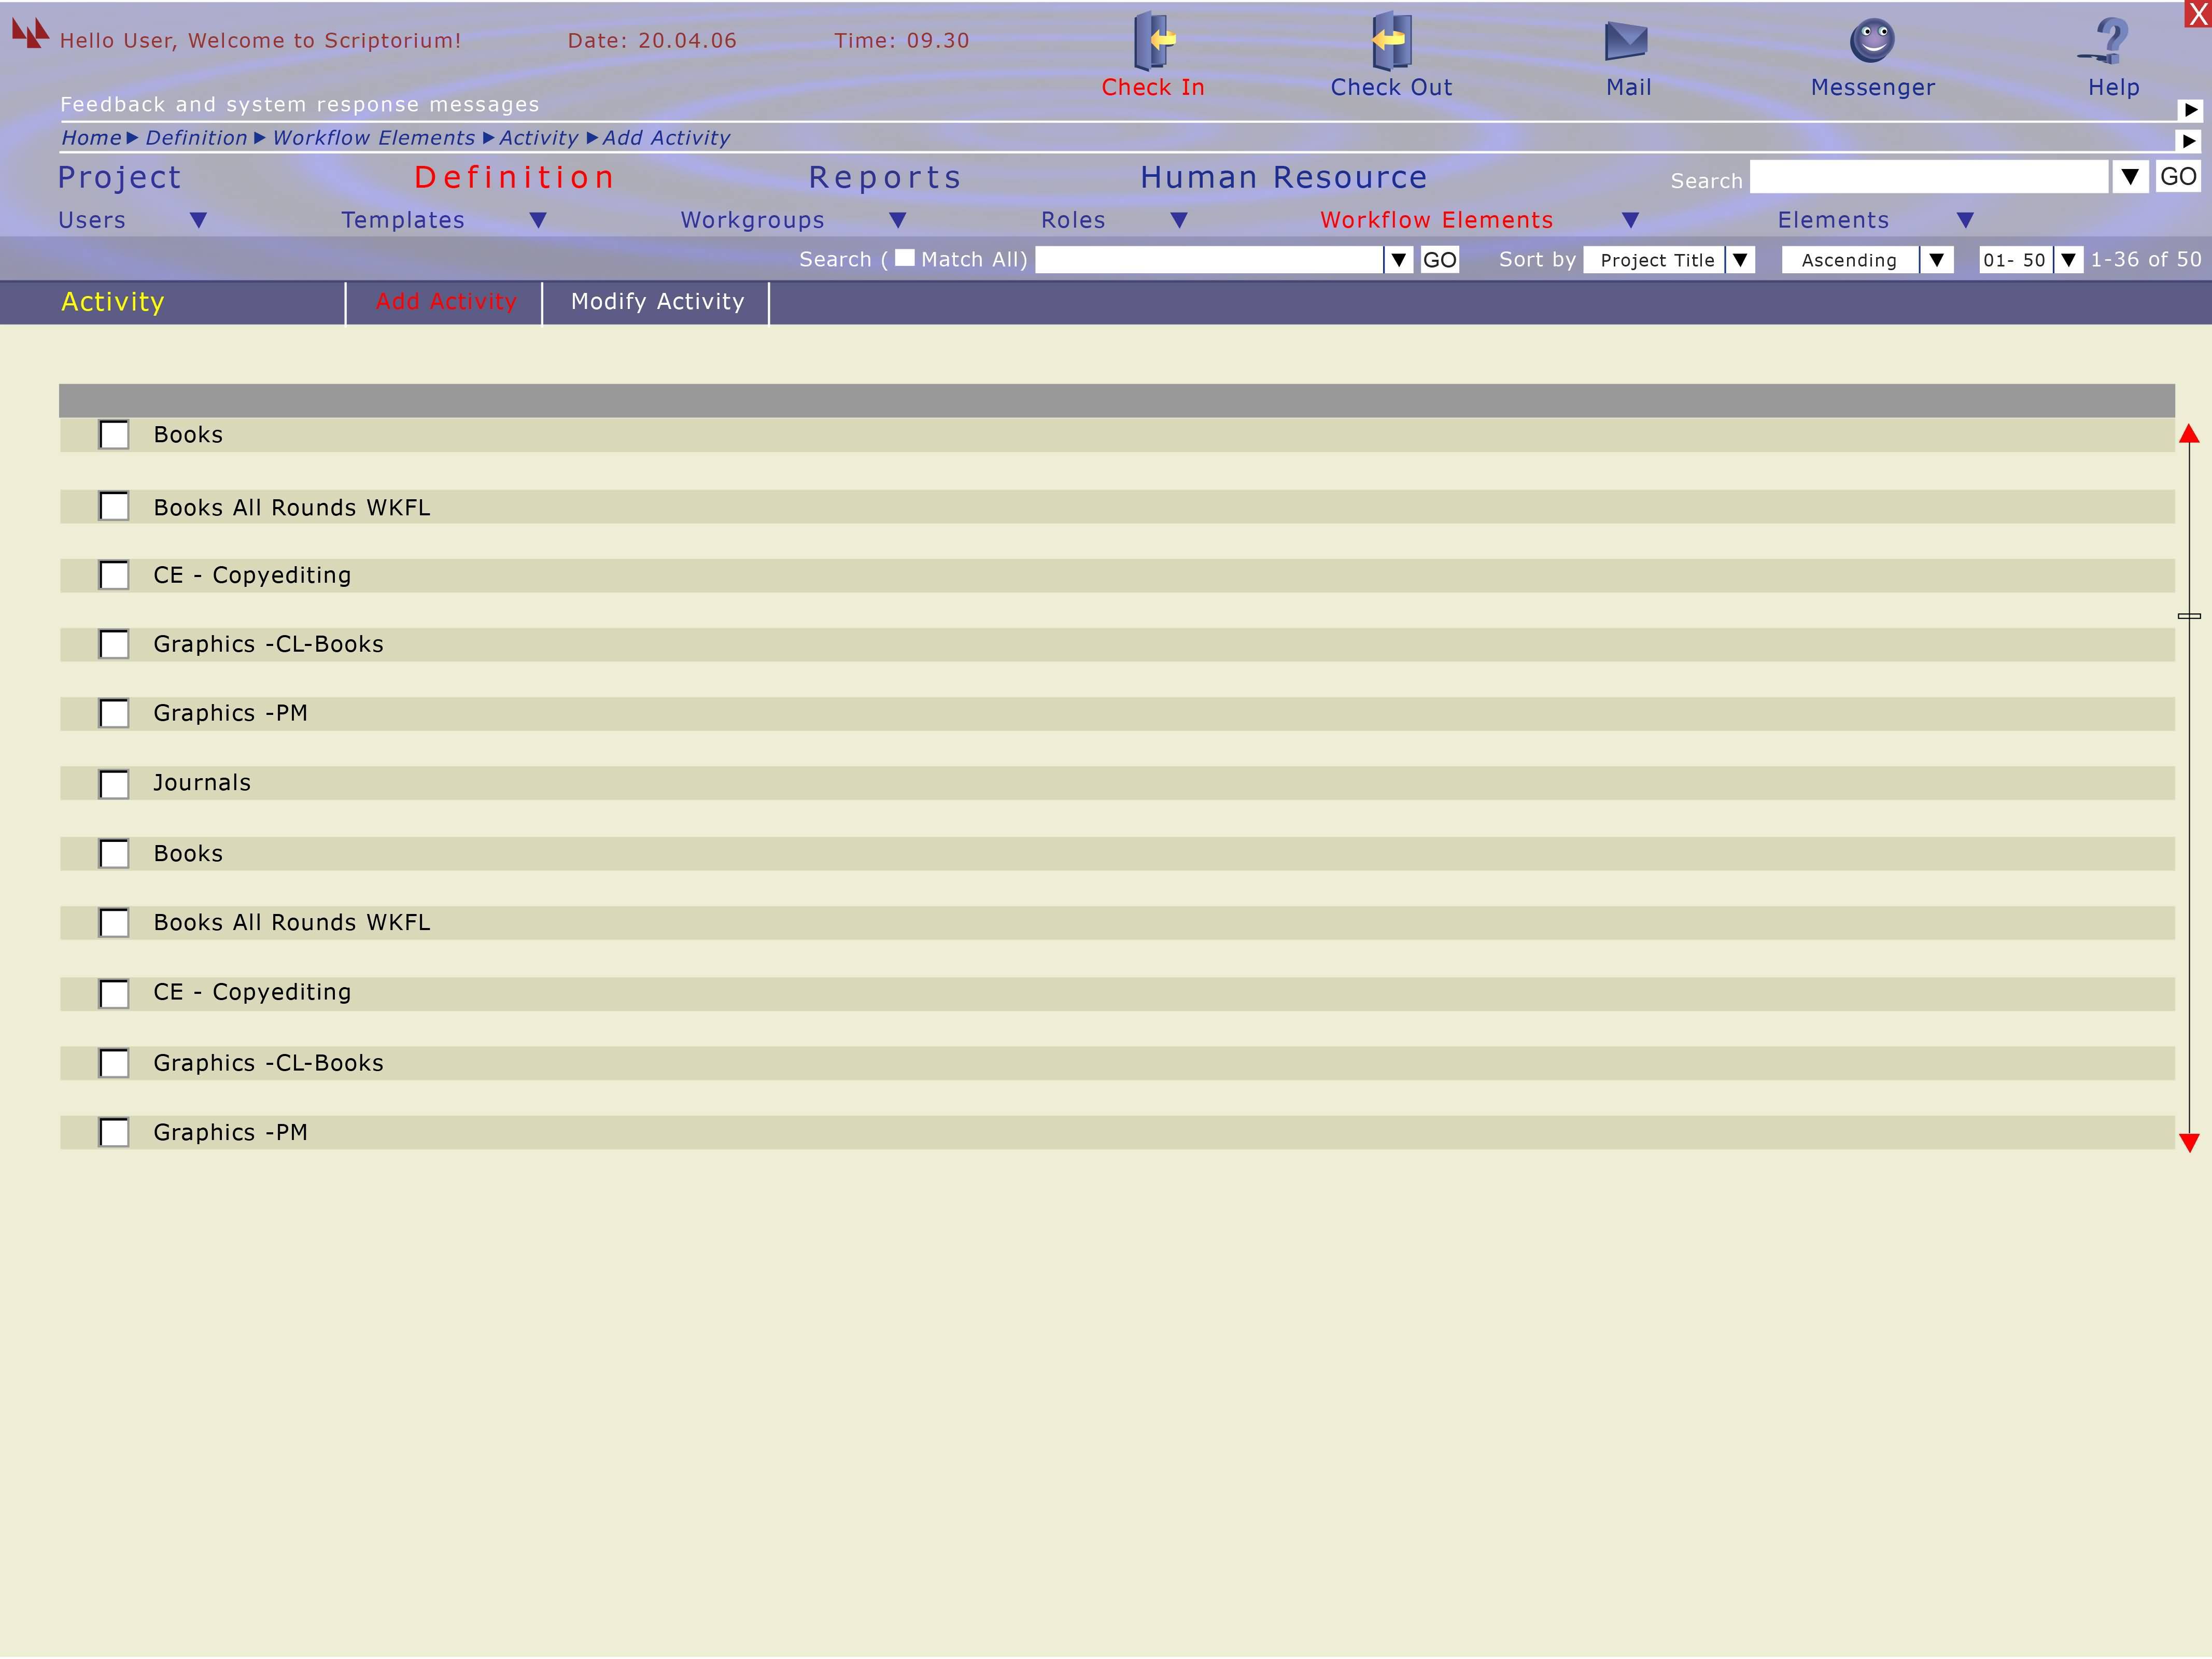The image size is (2212, 1659).
Task: Open the Reports menu
Action: [x=885, y=178]
